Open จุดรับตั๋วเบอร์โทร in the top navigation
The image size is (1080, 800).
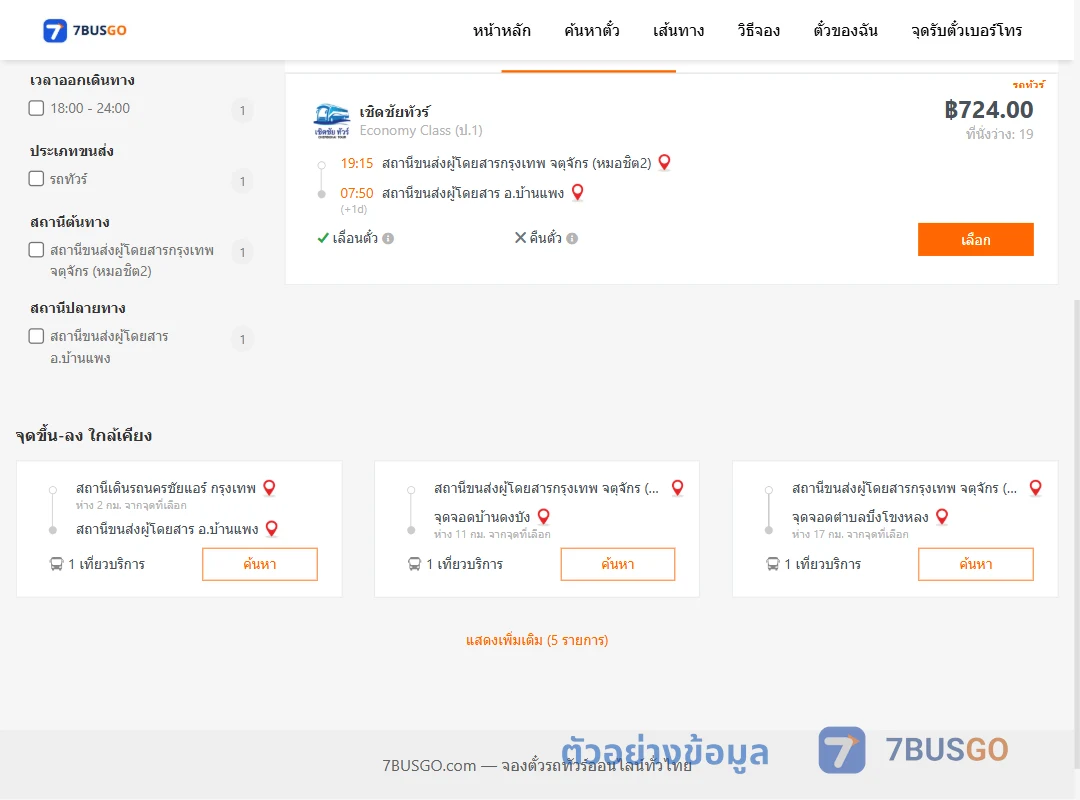(x=966, y=30)
